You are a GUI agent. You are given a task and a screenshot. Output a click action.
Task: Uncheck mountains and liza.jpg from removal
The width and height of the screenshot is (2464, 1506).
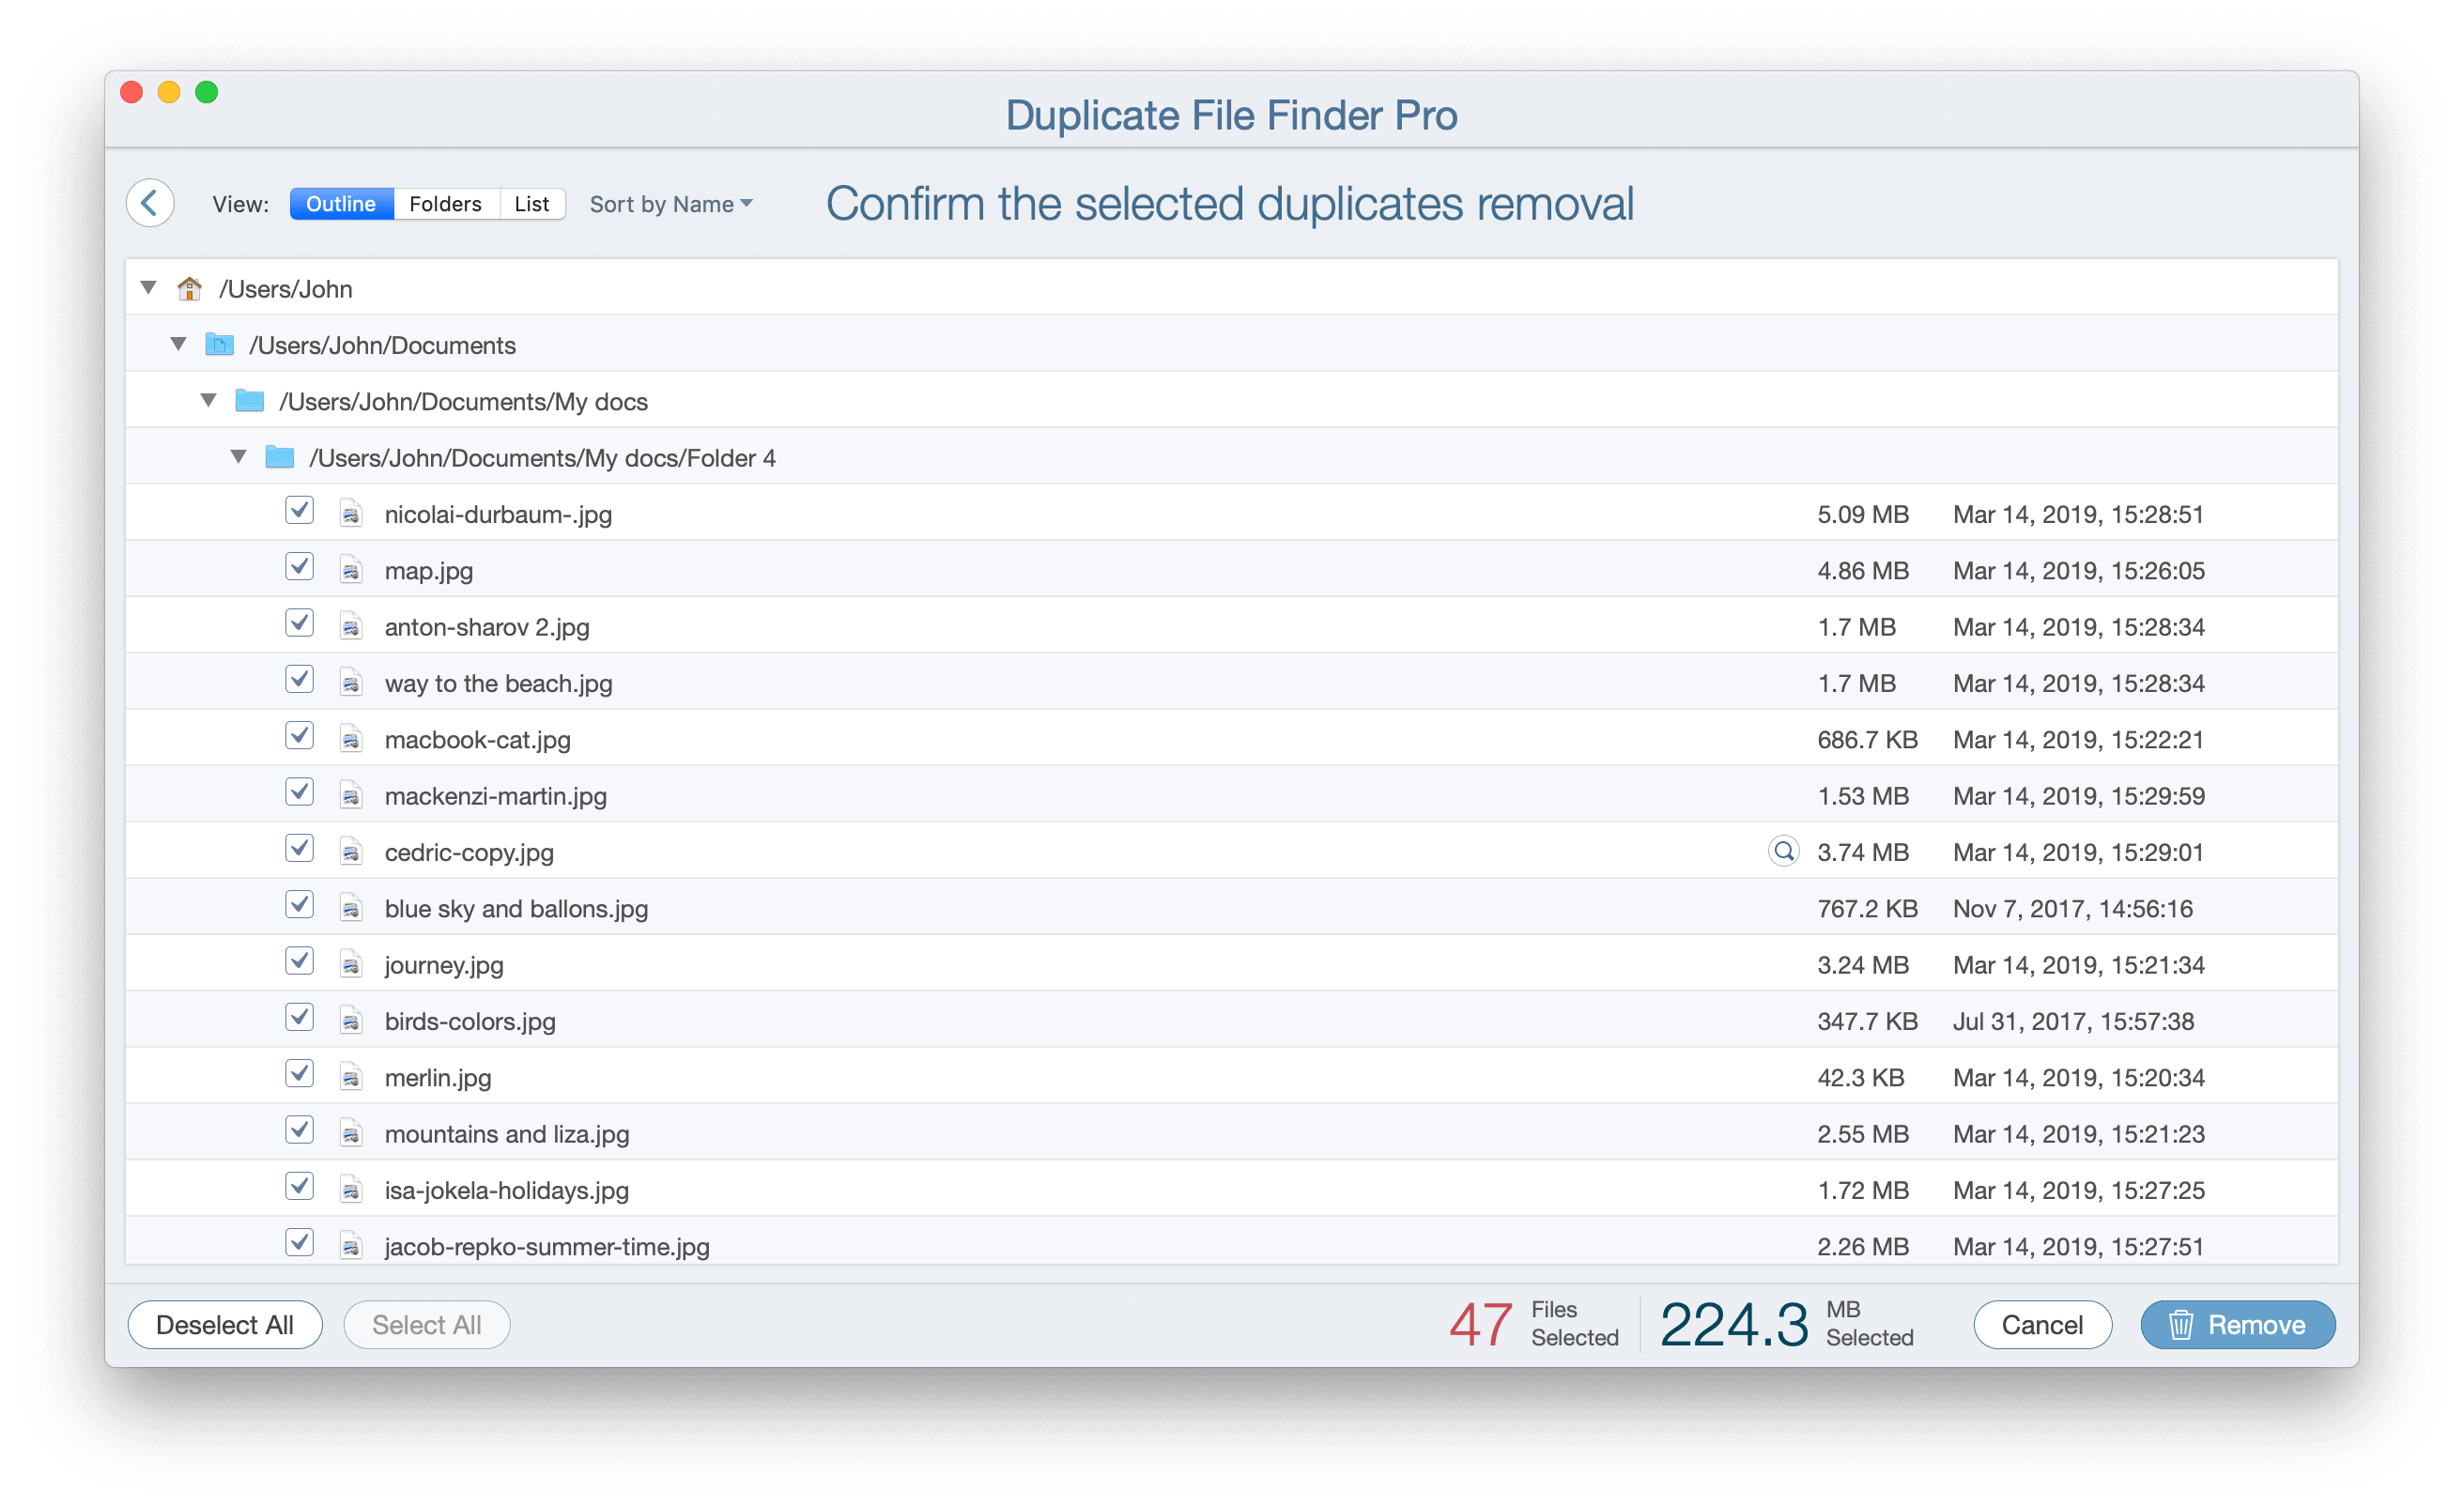[299, 1130]
